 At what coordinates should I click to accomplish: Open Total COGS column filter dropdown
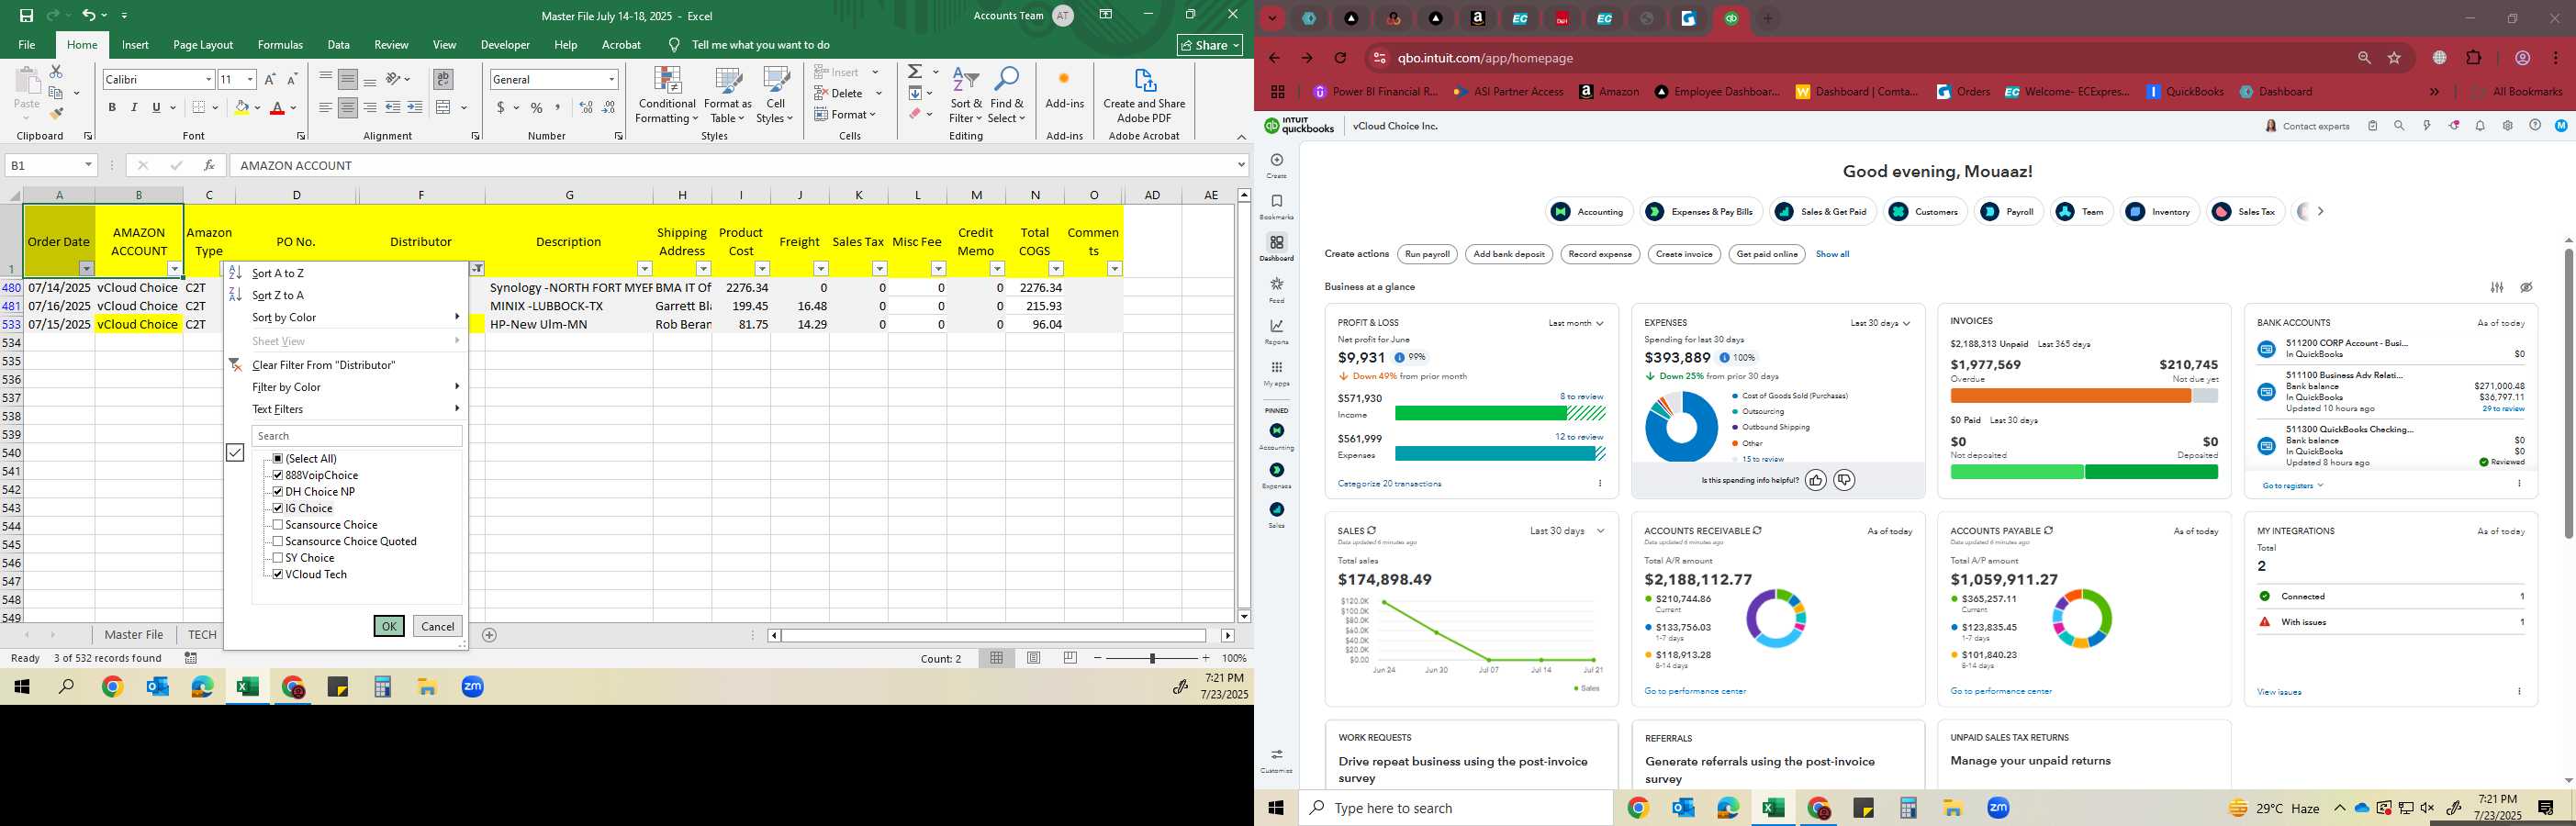[1056, 269]
